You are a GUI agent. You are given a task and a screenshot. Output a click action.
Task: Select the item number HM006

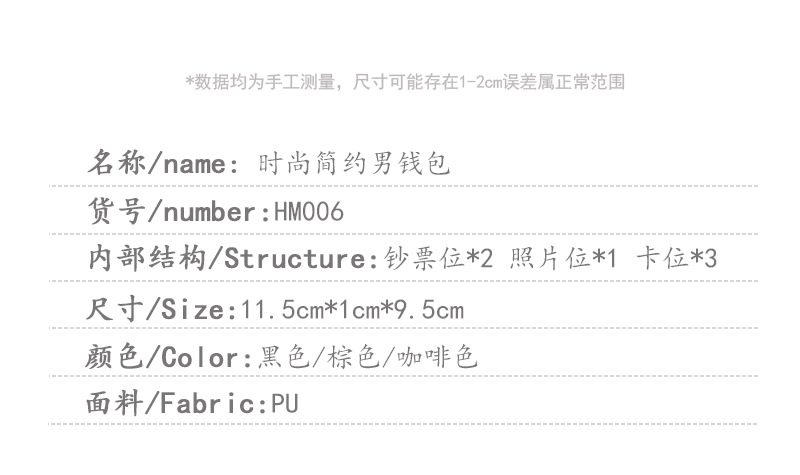(x=307, y=212)
